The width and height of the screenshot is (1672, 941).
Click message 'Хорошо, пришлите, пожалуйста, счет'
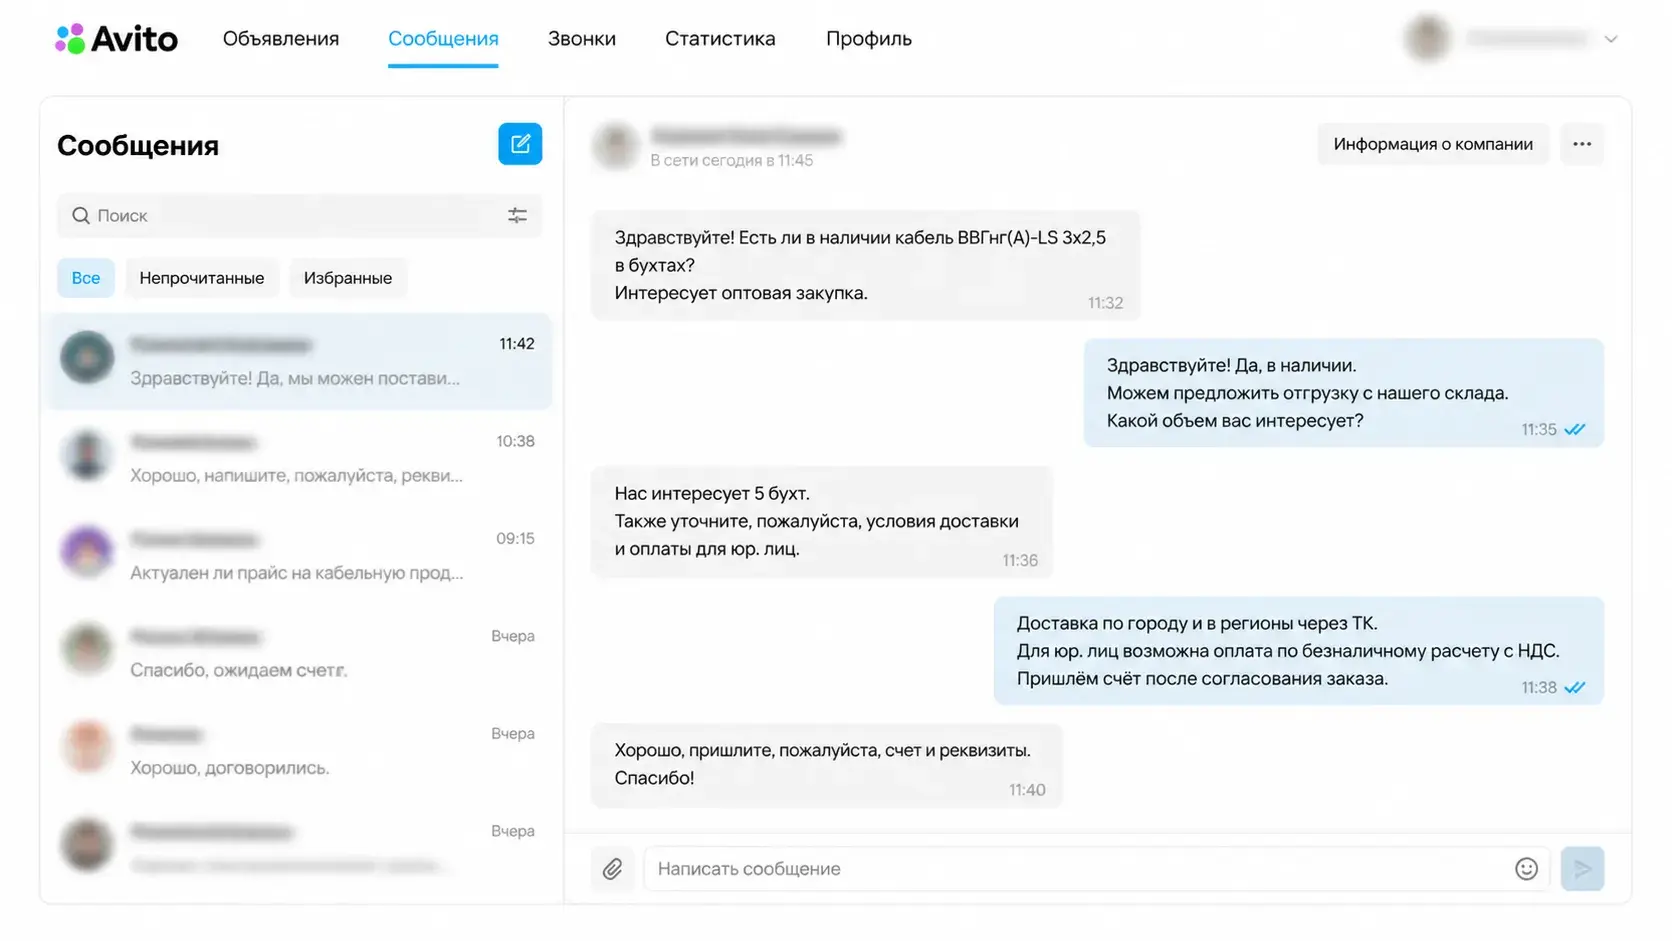(x=826, y=765)
